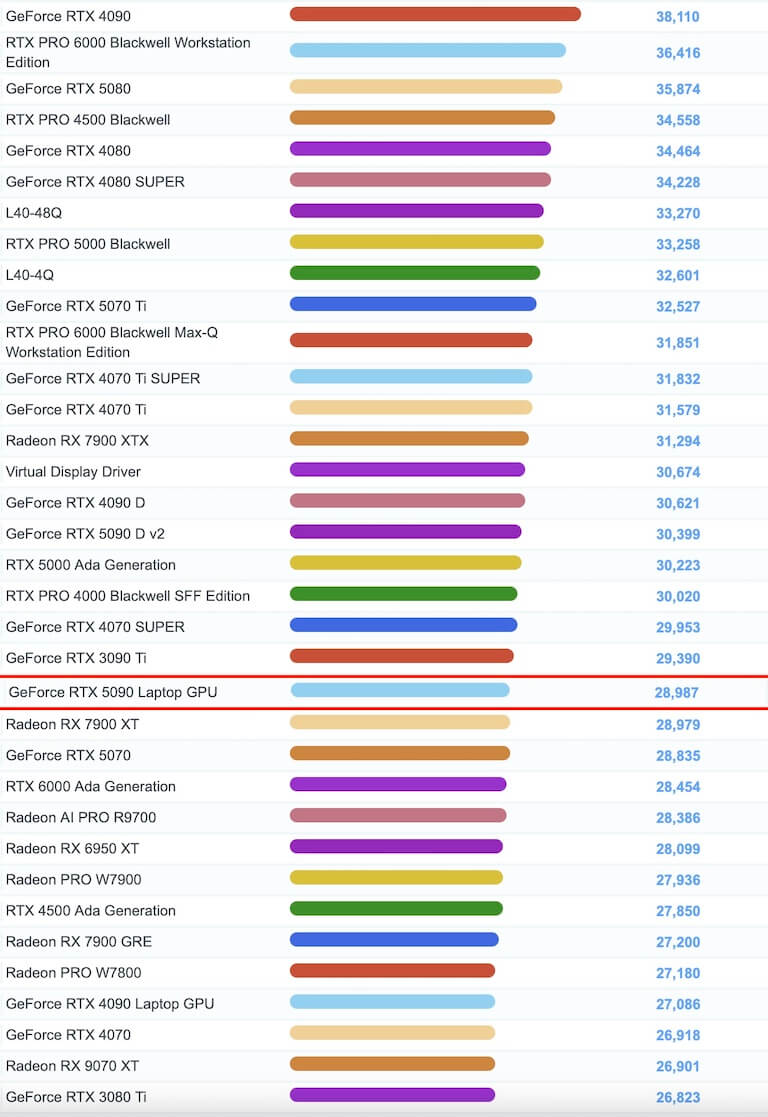
Task: Click the score 33,270 for L40-48Q
Action: coord(678,213)
